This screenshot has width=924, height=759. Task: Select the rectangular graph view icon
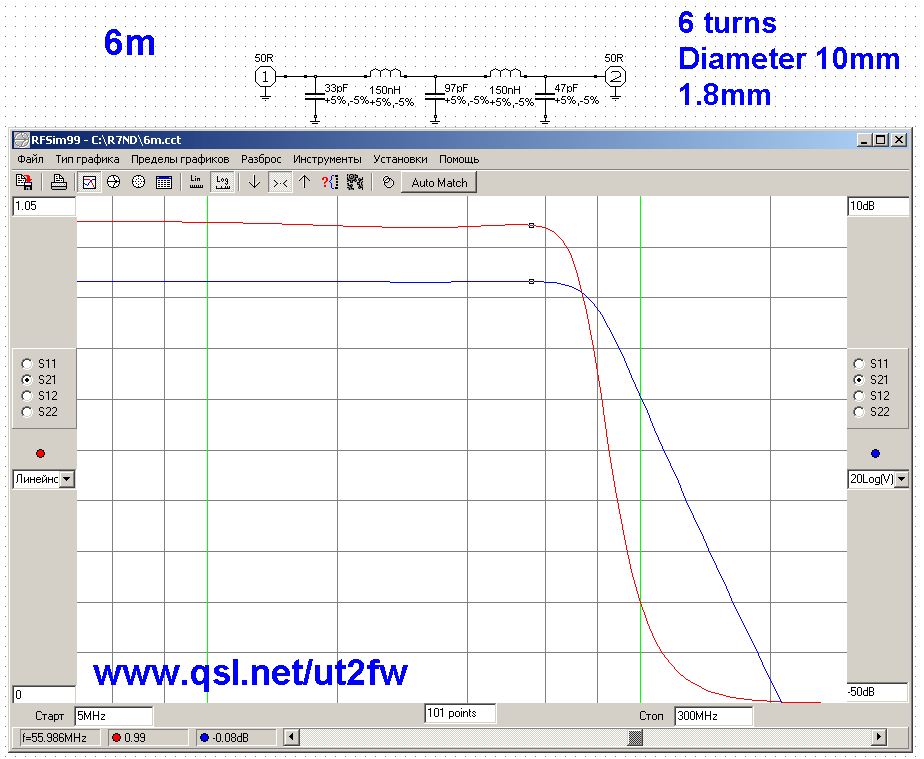click(x=89, y=182)
